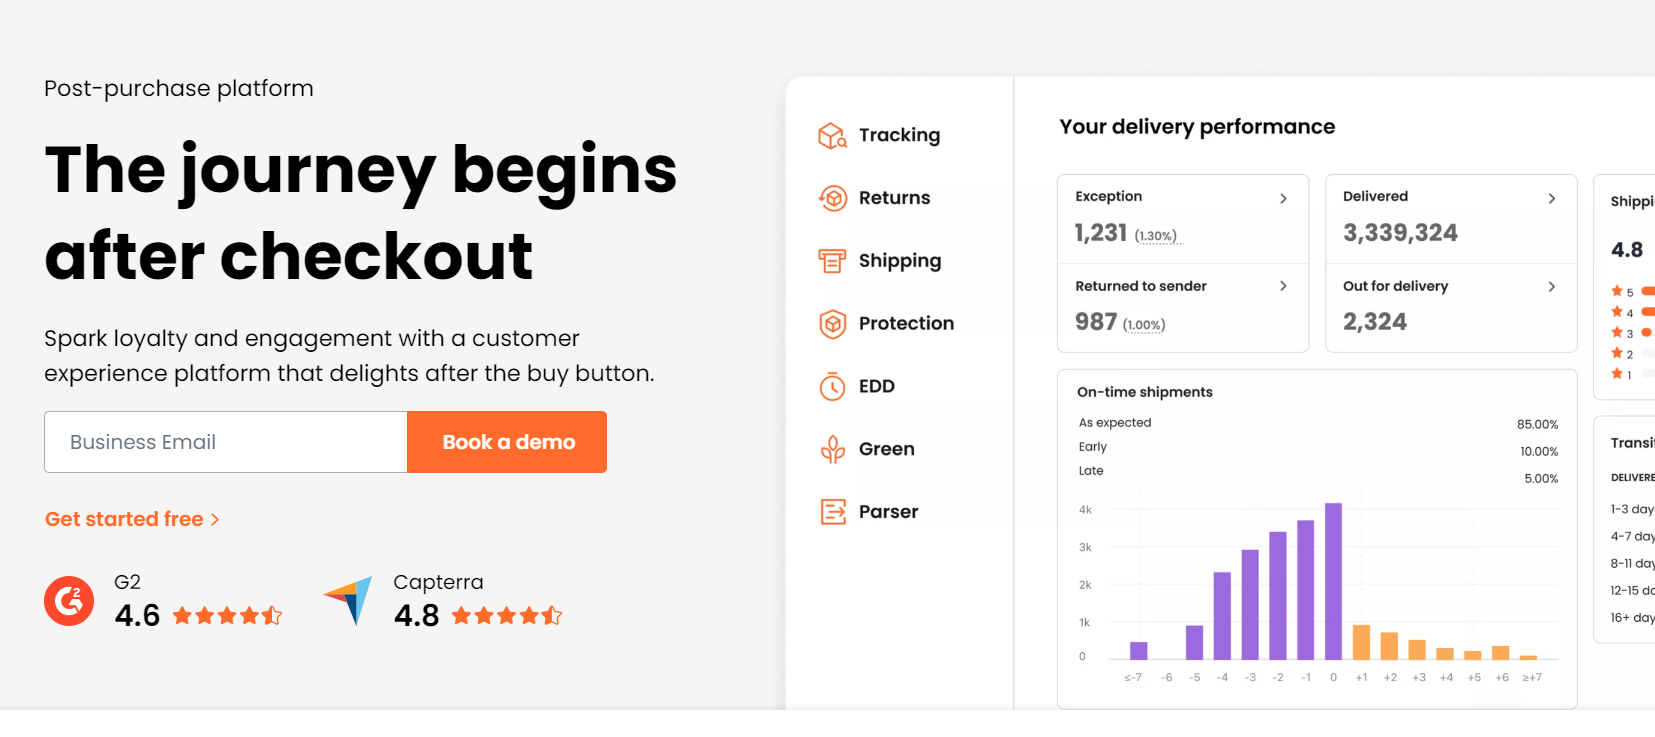The image size is (1655, 737).
Task: Click the Shipping icon
Action: click(831, 260)
